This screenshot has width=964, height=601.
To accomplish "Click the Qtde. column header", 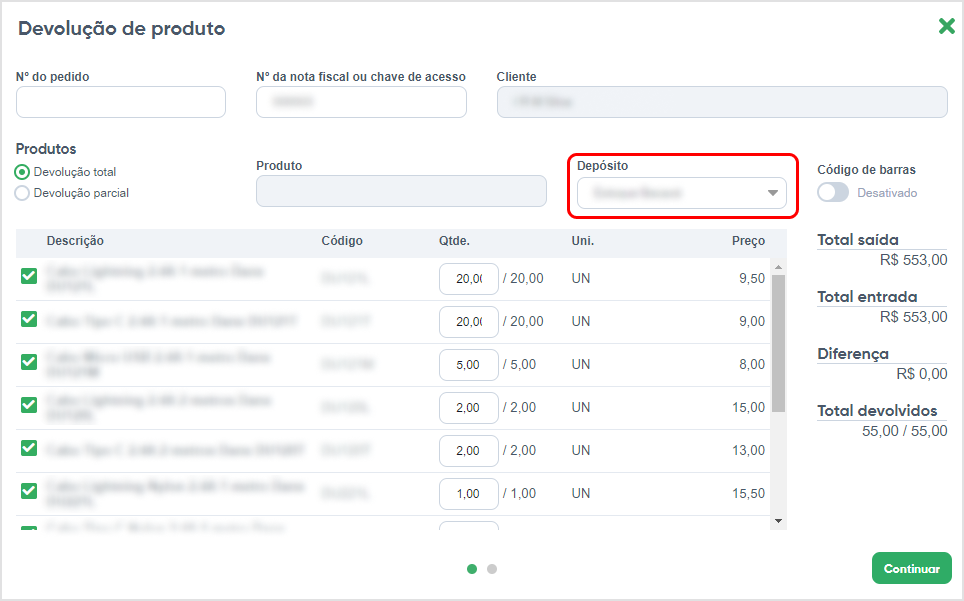I will (x=454, y=241).
